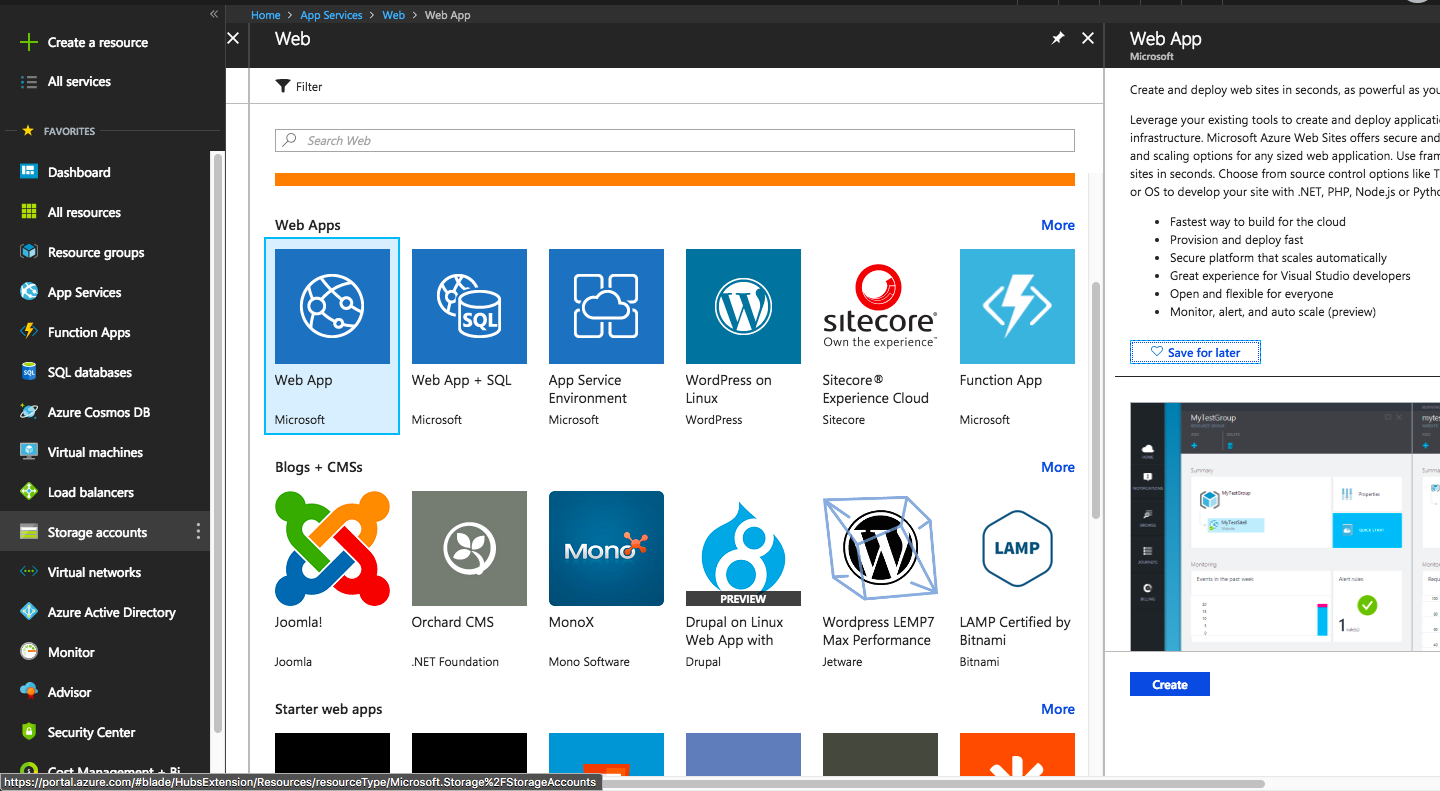Select the MonoX tile
This screenshot has width=1440, height=791.
coord(606,578)
